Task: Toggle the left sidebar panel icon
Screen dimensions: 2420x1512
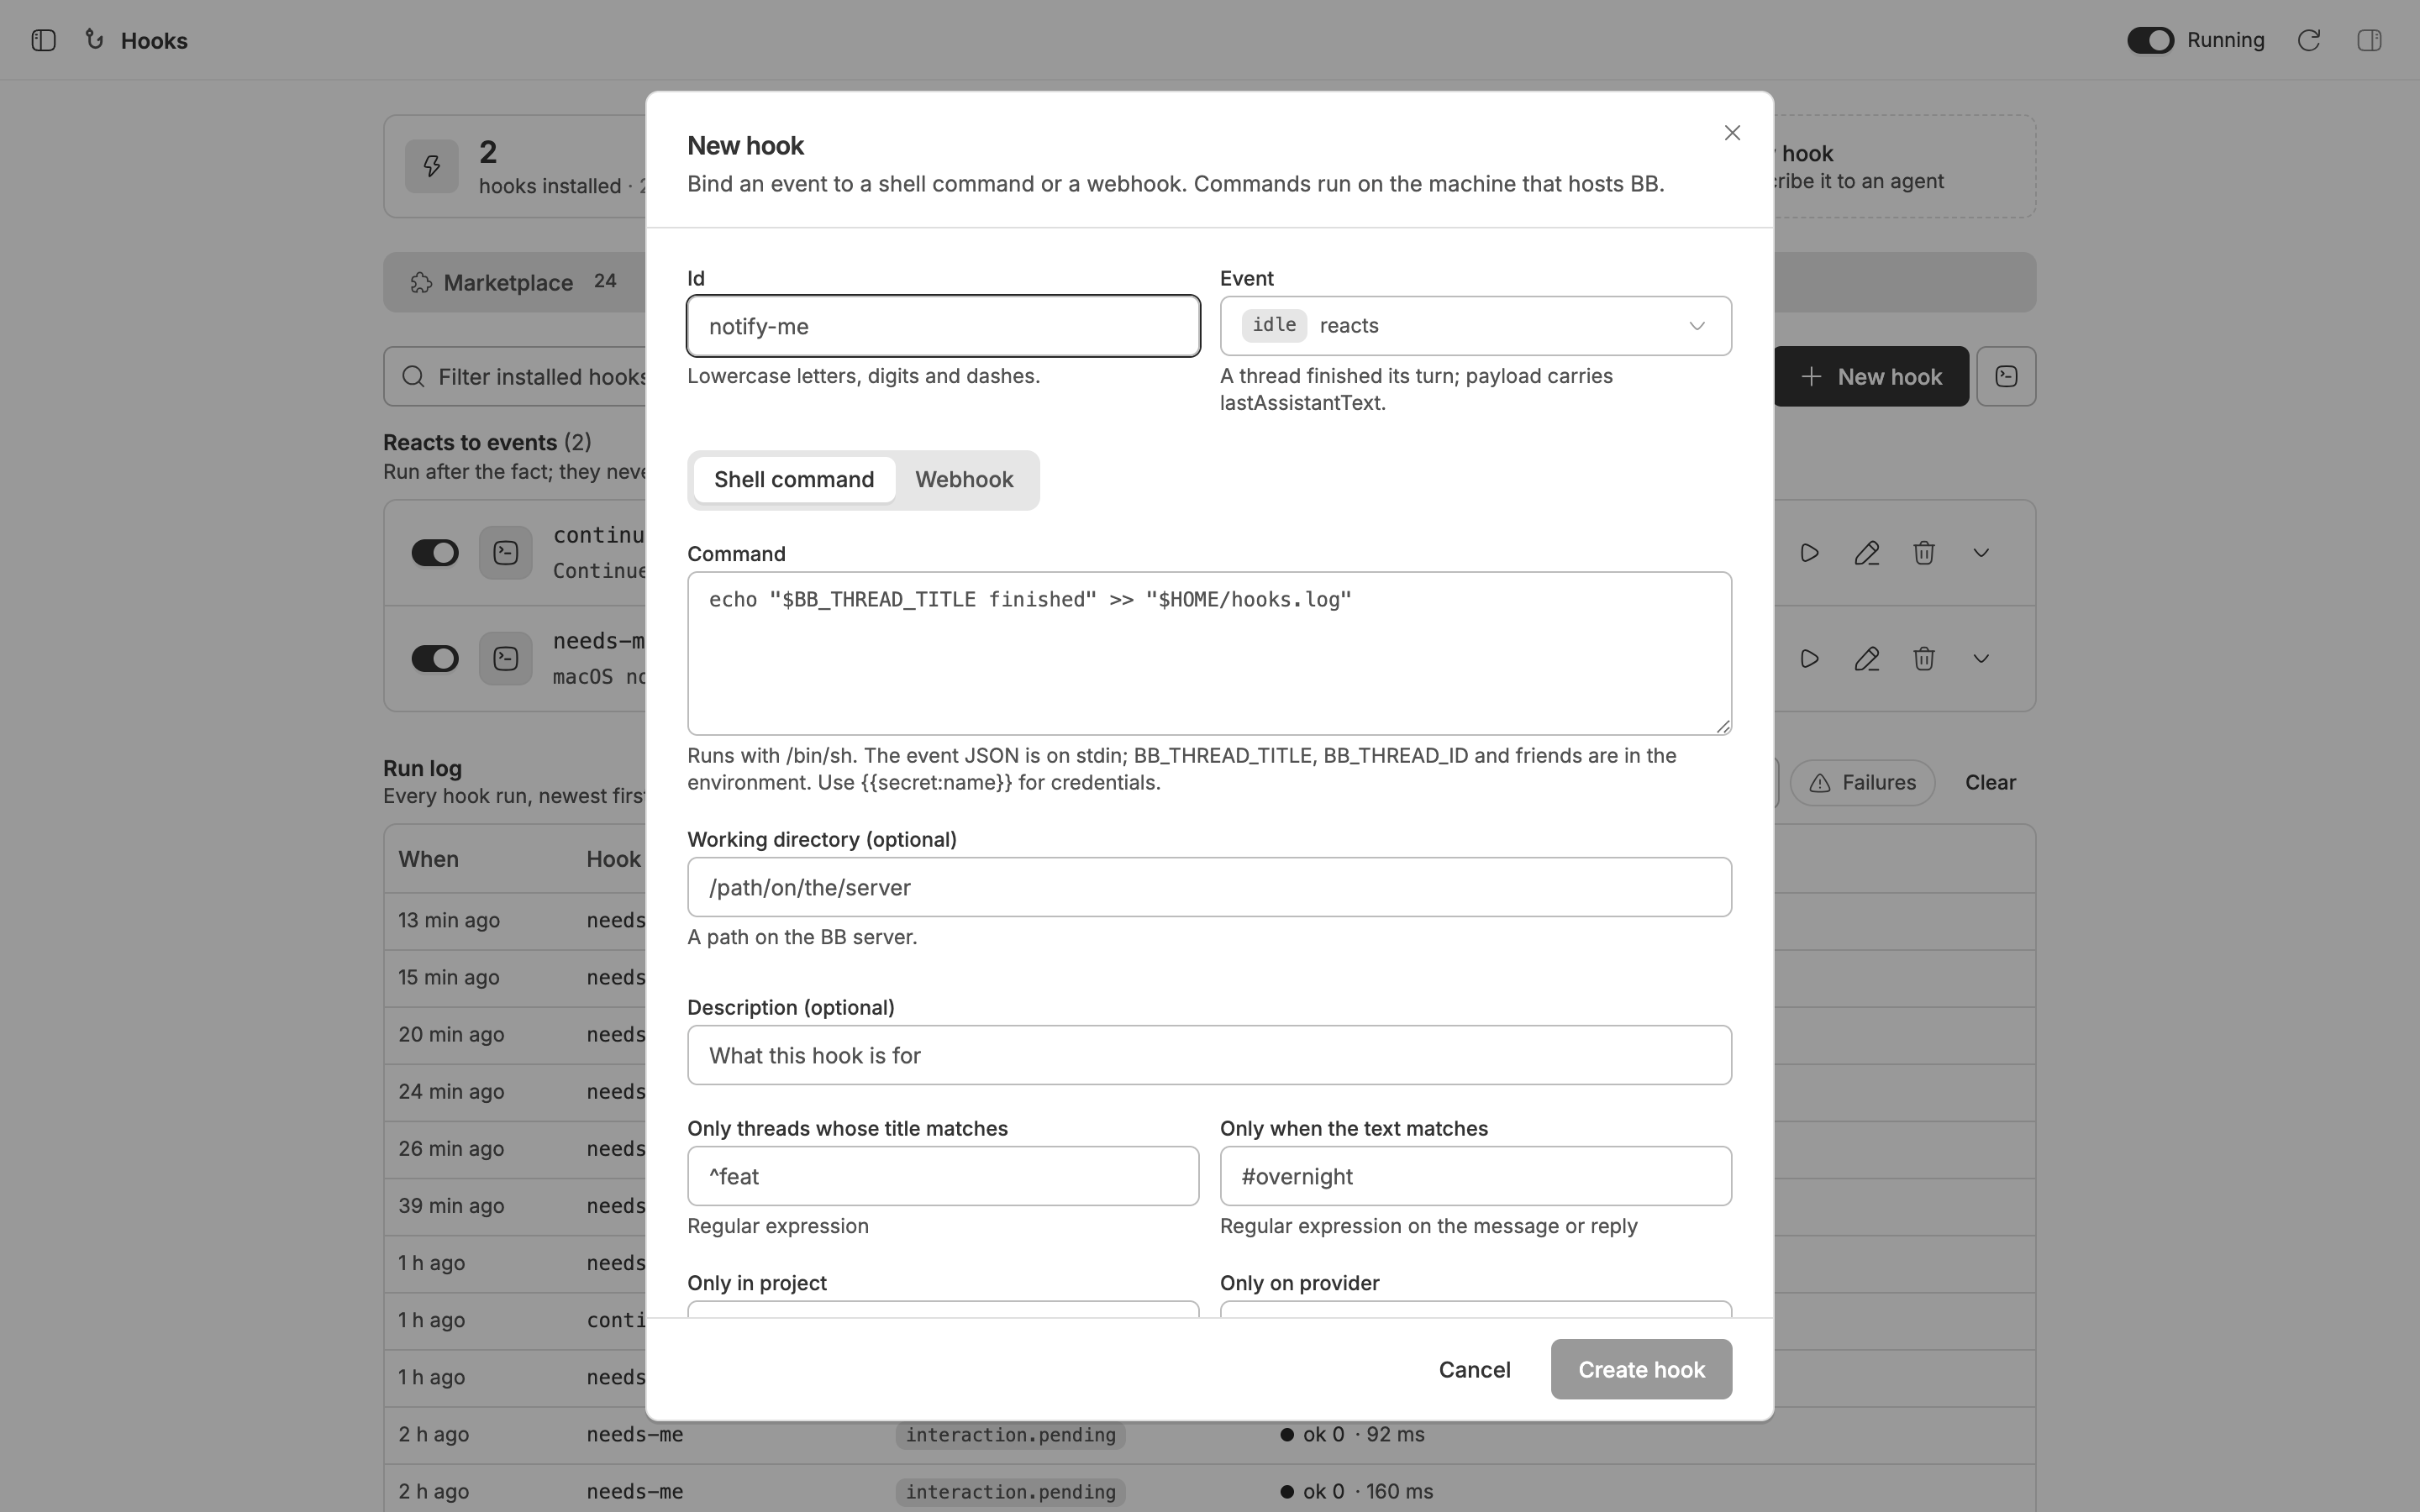Action: [43, 40]
